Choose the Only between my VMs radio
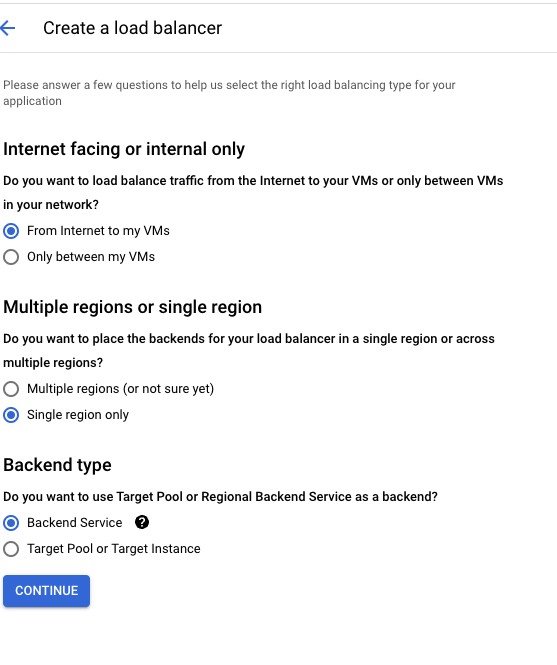 click(x=11, y=257)
